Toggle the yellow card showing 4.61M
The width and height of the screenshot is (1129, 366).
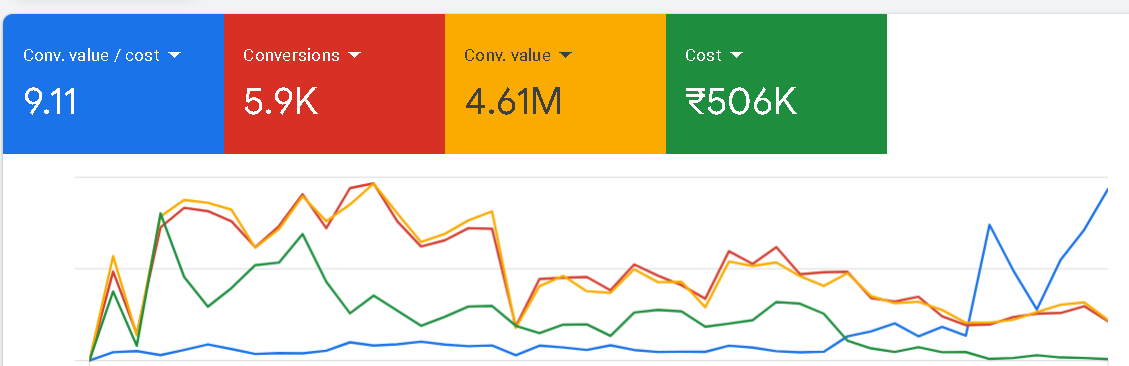coord(555,84)
